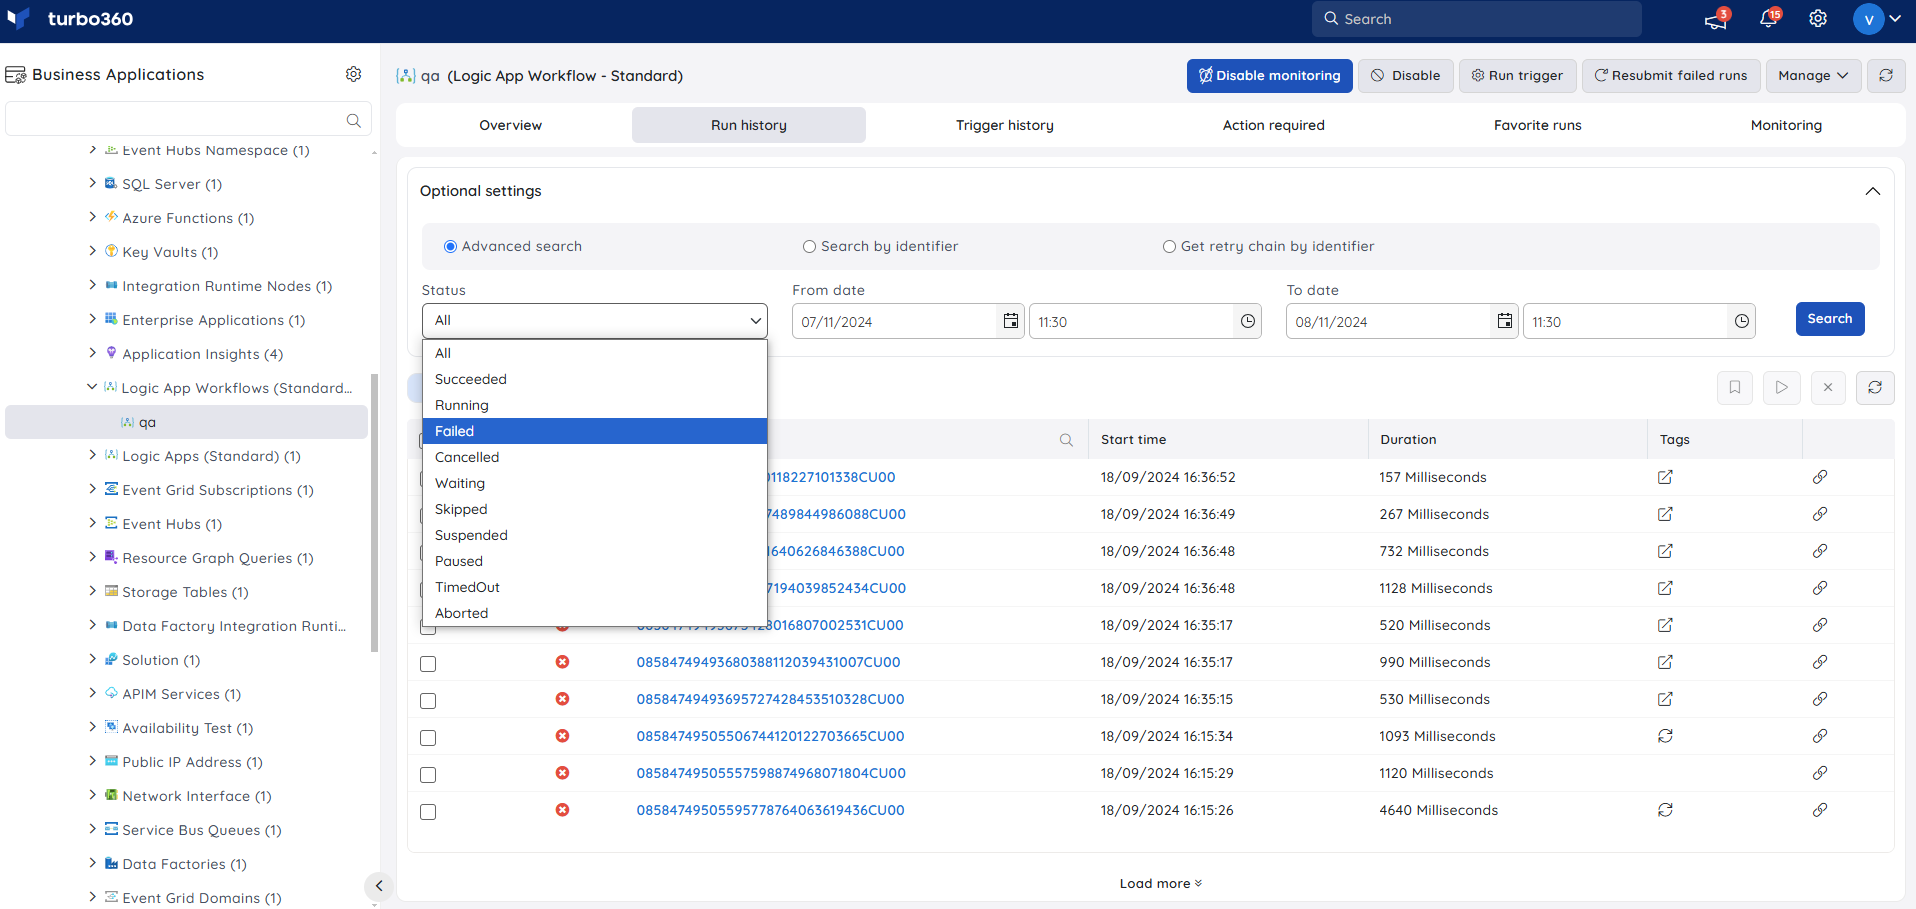The image size is (1916, 909).
Task: Click the Disable button
Action: click(1405, 76)
